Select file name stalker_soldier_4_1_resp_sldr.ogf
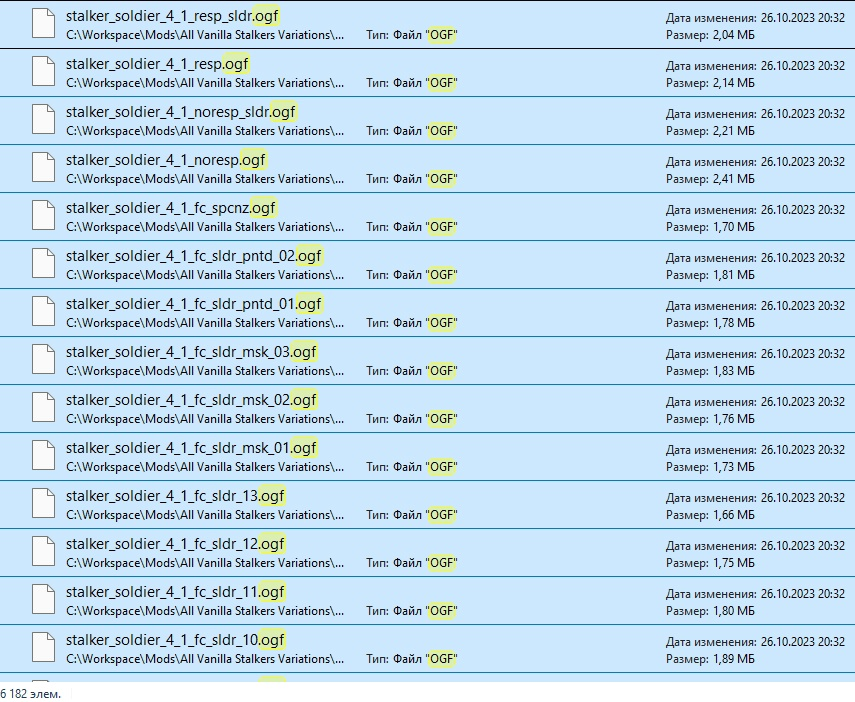The height and width of the screenshot is (702, 855). tap(172, 16)
